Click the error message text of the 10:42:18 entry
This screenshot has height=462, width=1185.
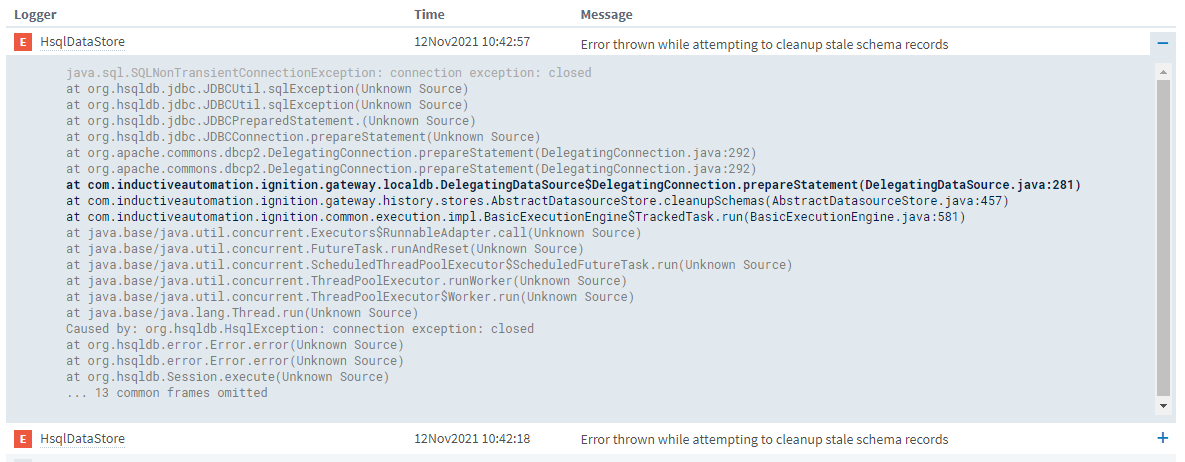coord(764,439)
